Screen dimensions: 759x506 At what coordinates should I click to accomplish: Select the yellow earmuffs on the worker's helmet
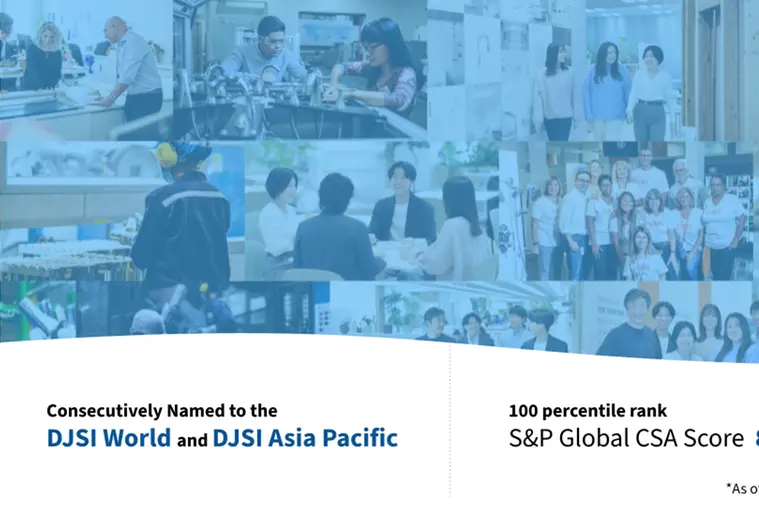(166, 154)
